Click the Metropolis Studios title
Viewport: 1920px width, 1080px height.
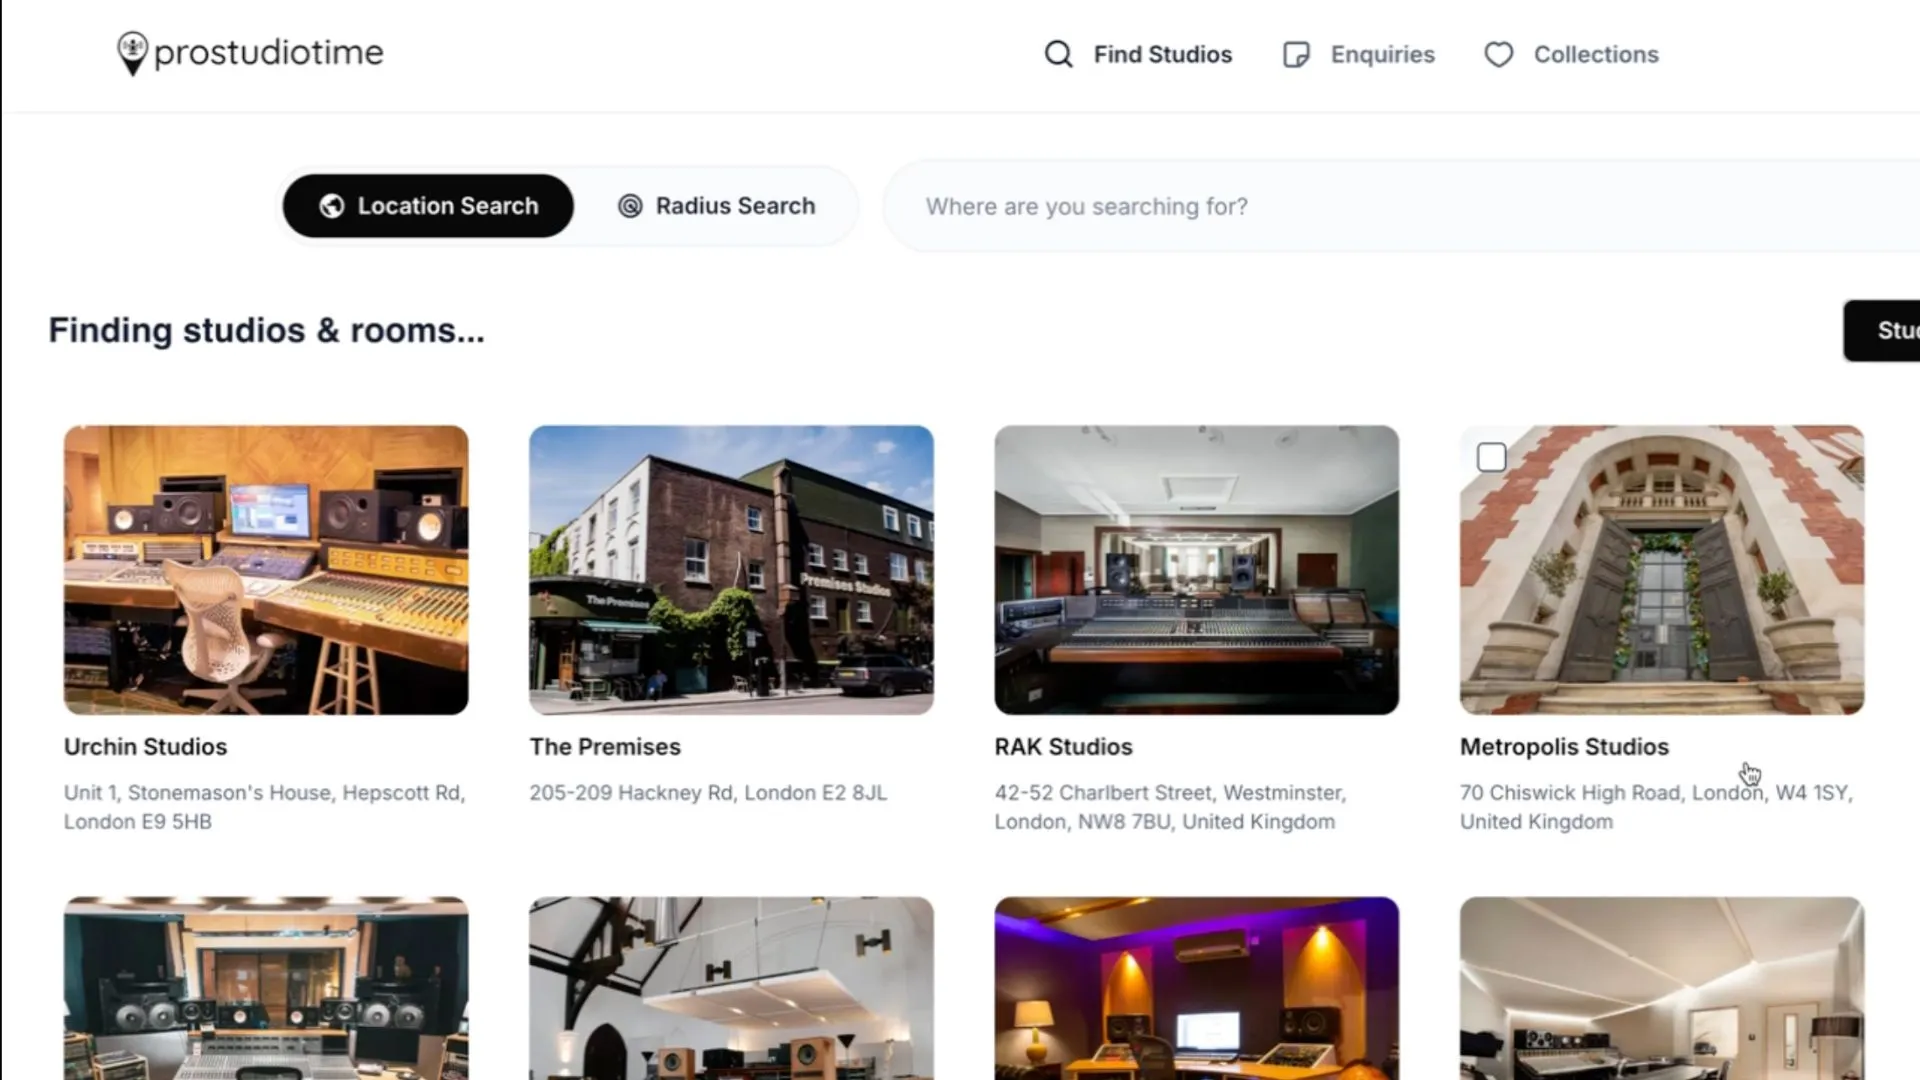tap(1564, 747)
